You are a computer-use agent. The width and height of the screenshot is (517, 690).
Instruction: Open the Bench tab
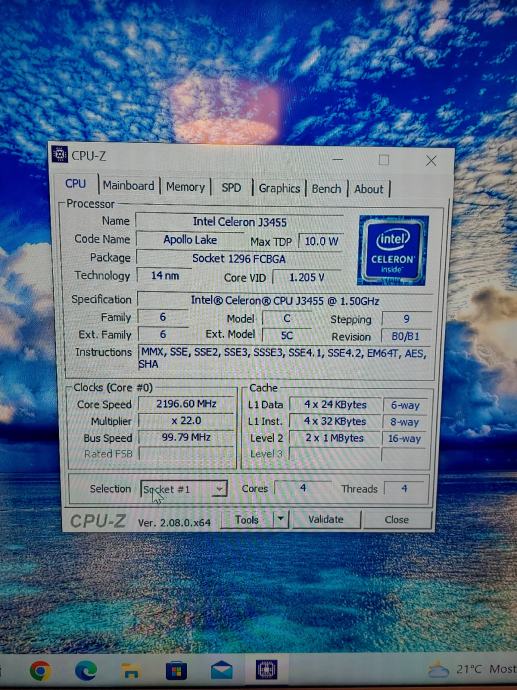[326, 189]
